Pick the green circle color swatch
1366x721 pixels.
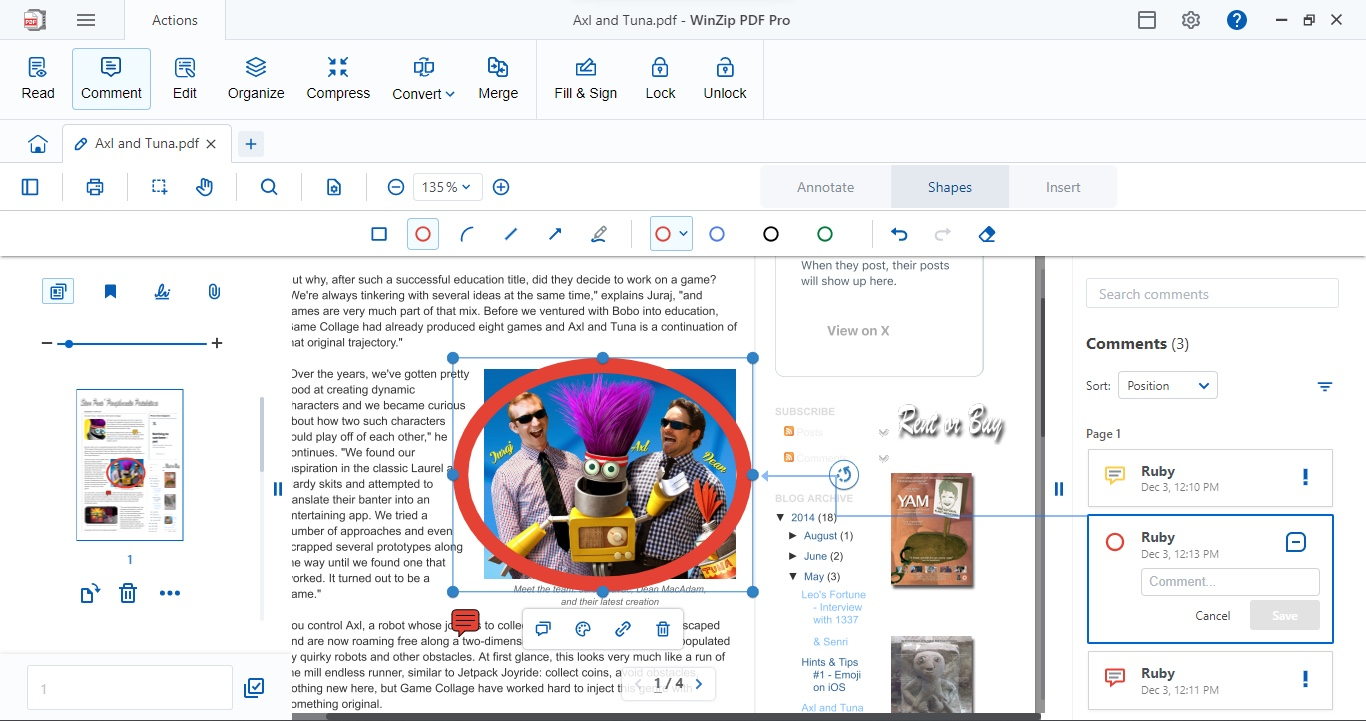tap(825, 234)
